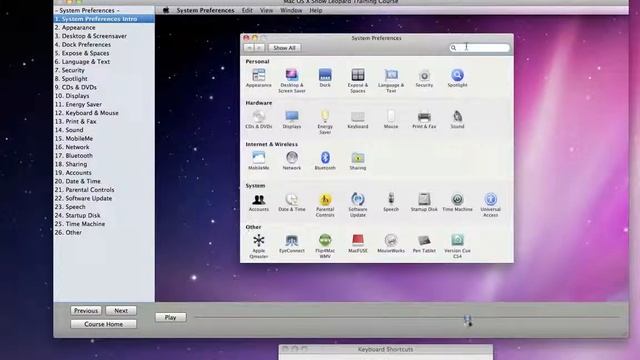Open the View menu
The width and height of the screenshot is (640, 360).
[266, 10]
